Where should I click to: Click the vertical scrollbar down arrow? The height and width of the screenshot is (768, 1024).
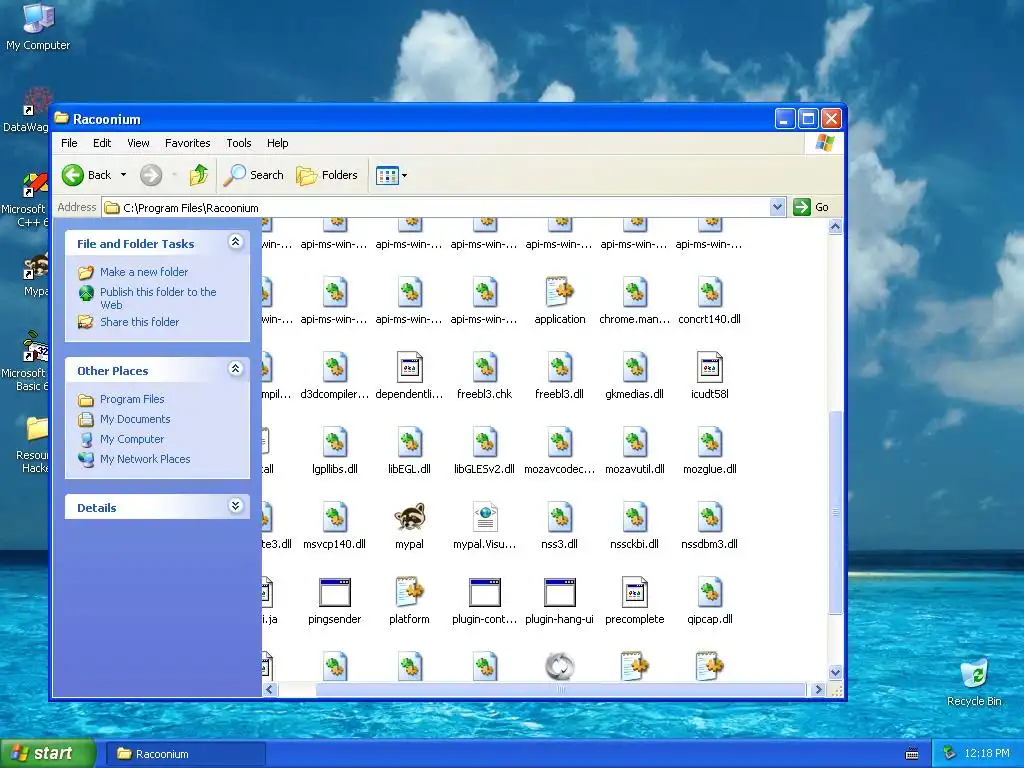click(835, 673)
